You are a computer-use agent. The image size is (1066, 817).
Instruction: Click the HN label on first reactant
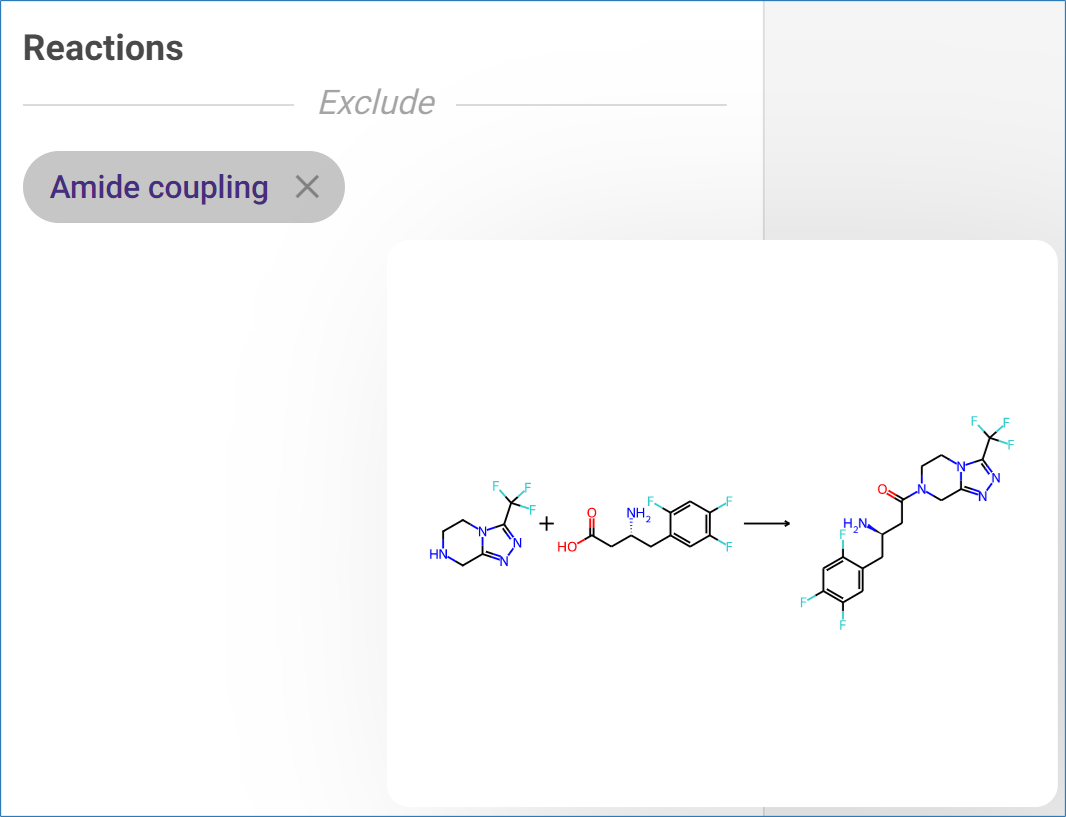pos(439,554)
